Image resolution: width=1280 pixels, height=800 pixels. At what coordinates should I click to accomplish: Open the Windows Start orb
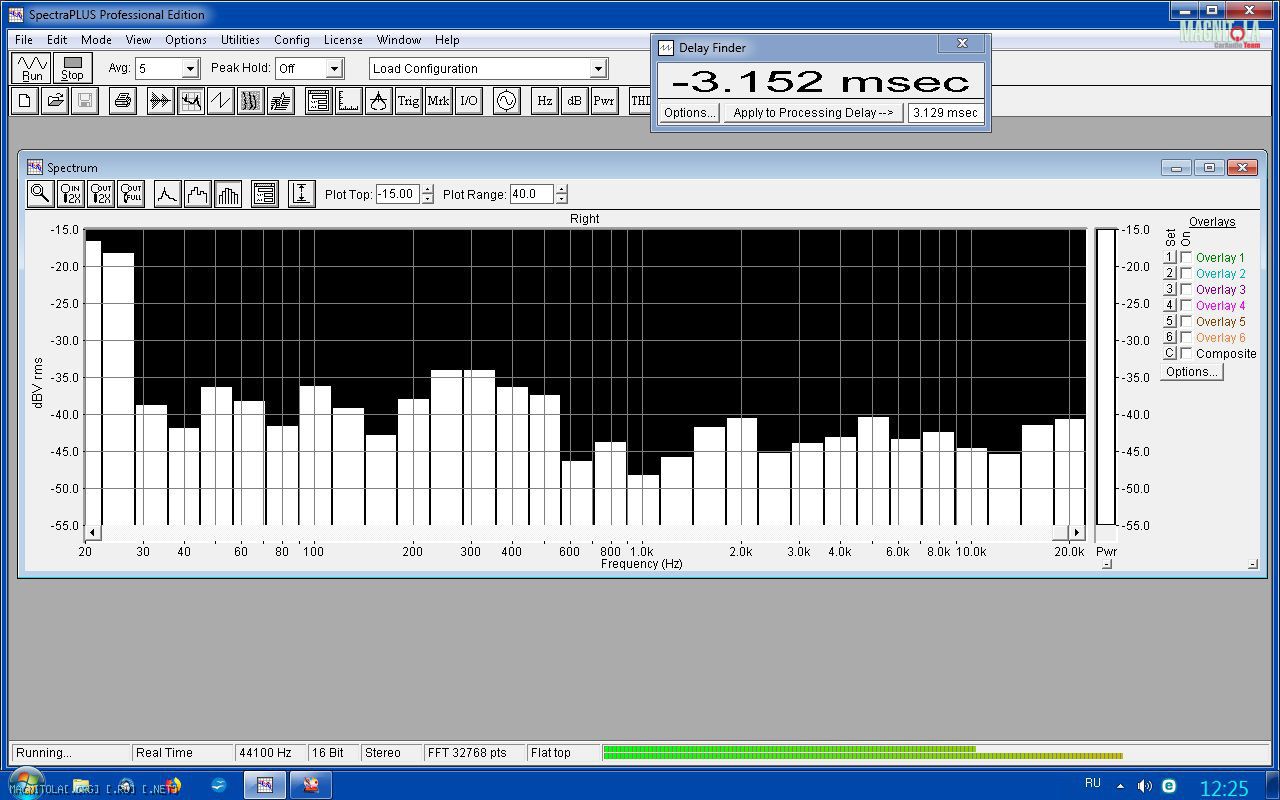25,783
